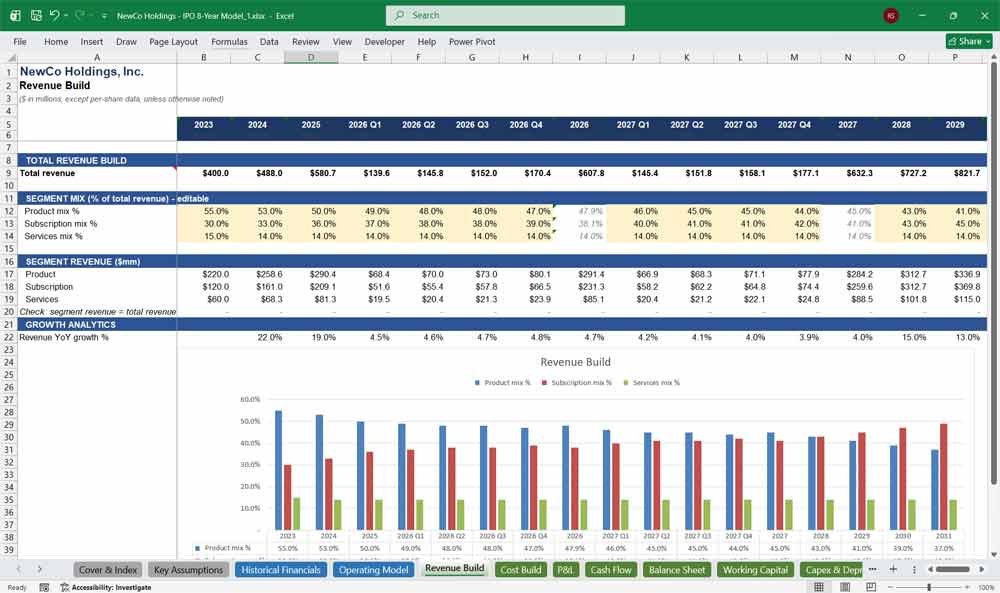Click the Redo arrow icon
This screenshot has height=593, width=1000.
coord(80,15)
